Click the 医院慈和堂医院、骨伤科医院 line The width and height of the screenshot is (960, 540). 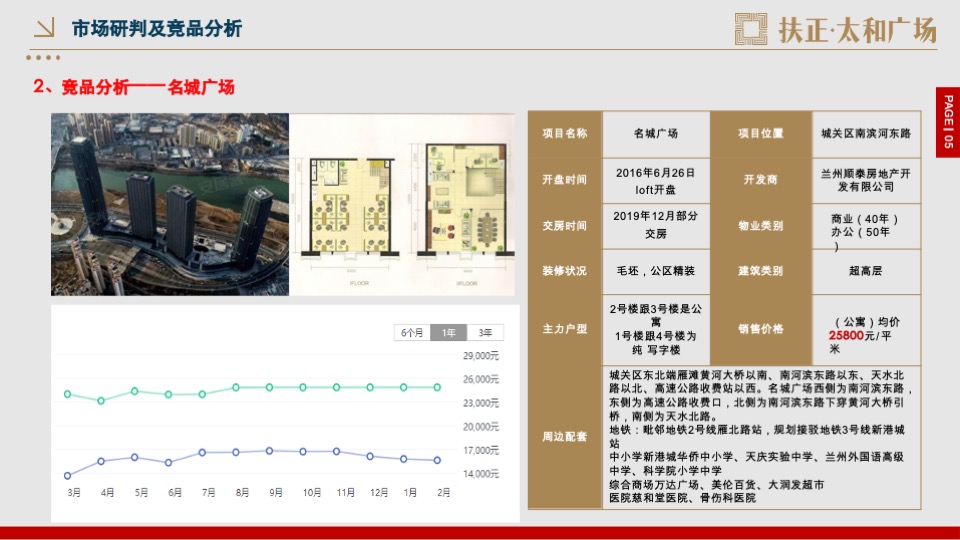pos(683,498)
